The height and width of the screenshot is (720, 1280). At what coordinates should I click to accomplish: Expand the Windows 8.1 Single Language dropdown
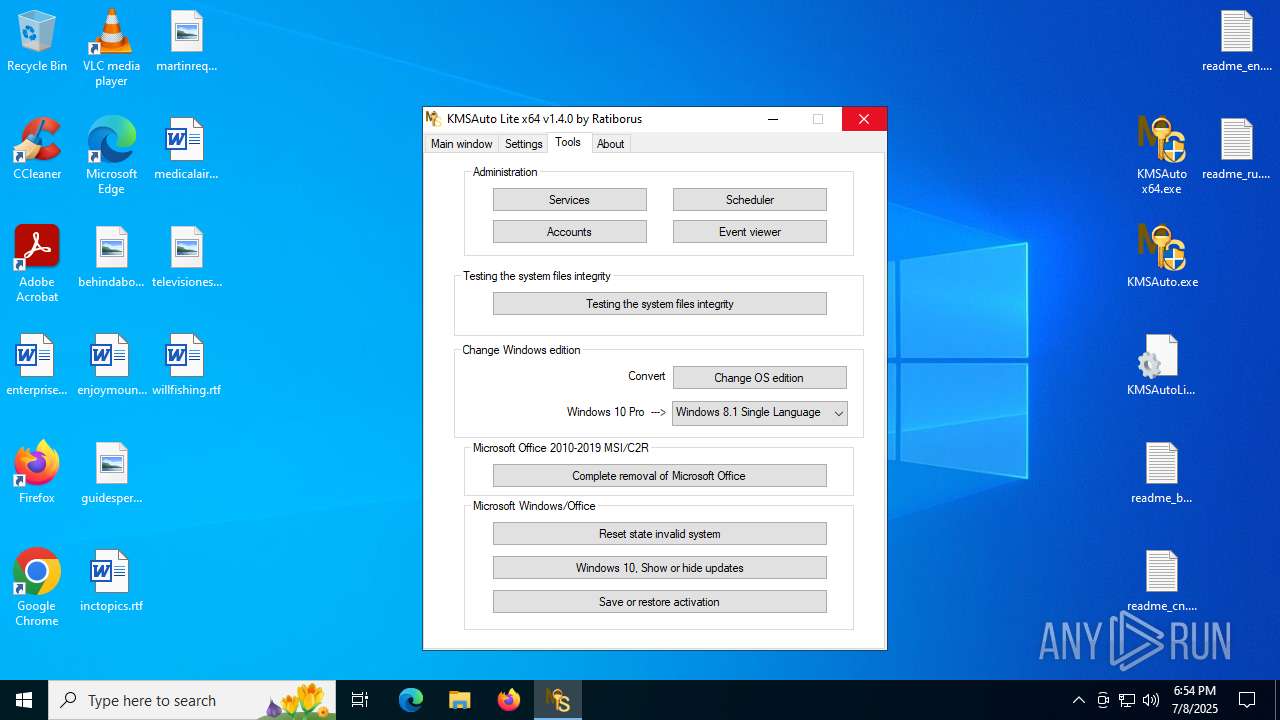[759, 413]
